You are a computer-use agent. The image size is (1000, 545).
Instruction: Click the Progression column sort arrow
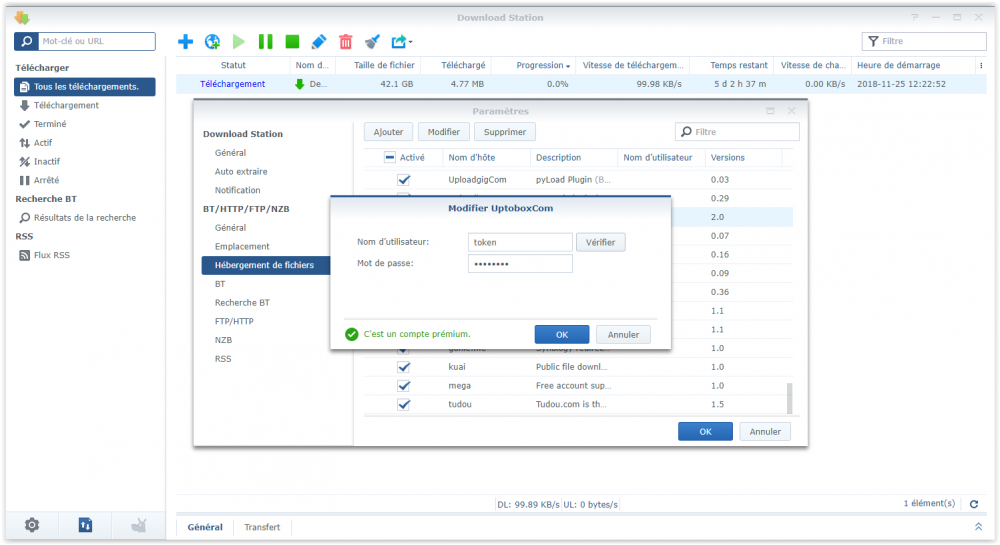click(x=568, y=66)
